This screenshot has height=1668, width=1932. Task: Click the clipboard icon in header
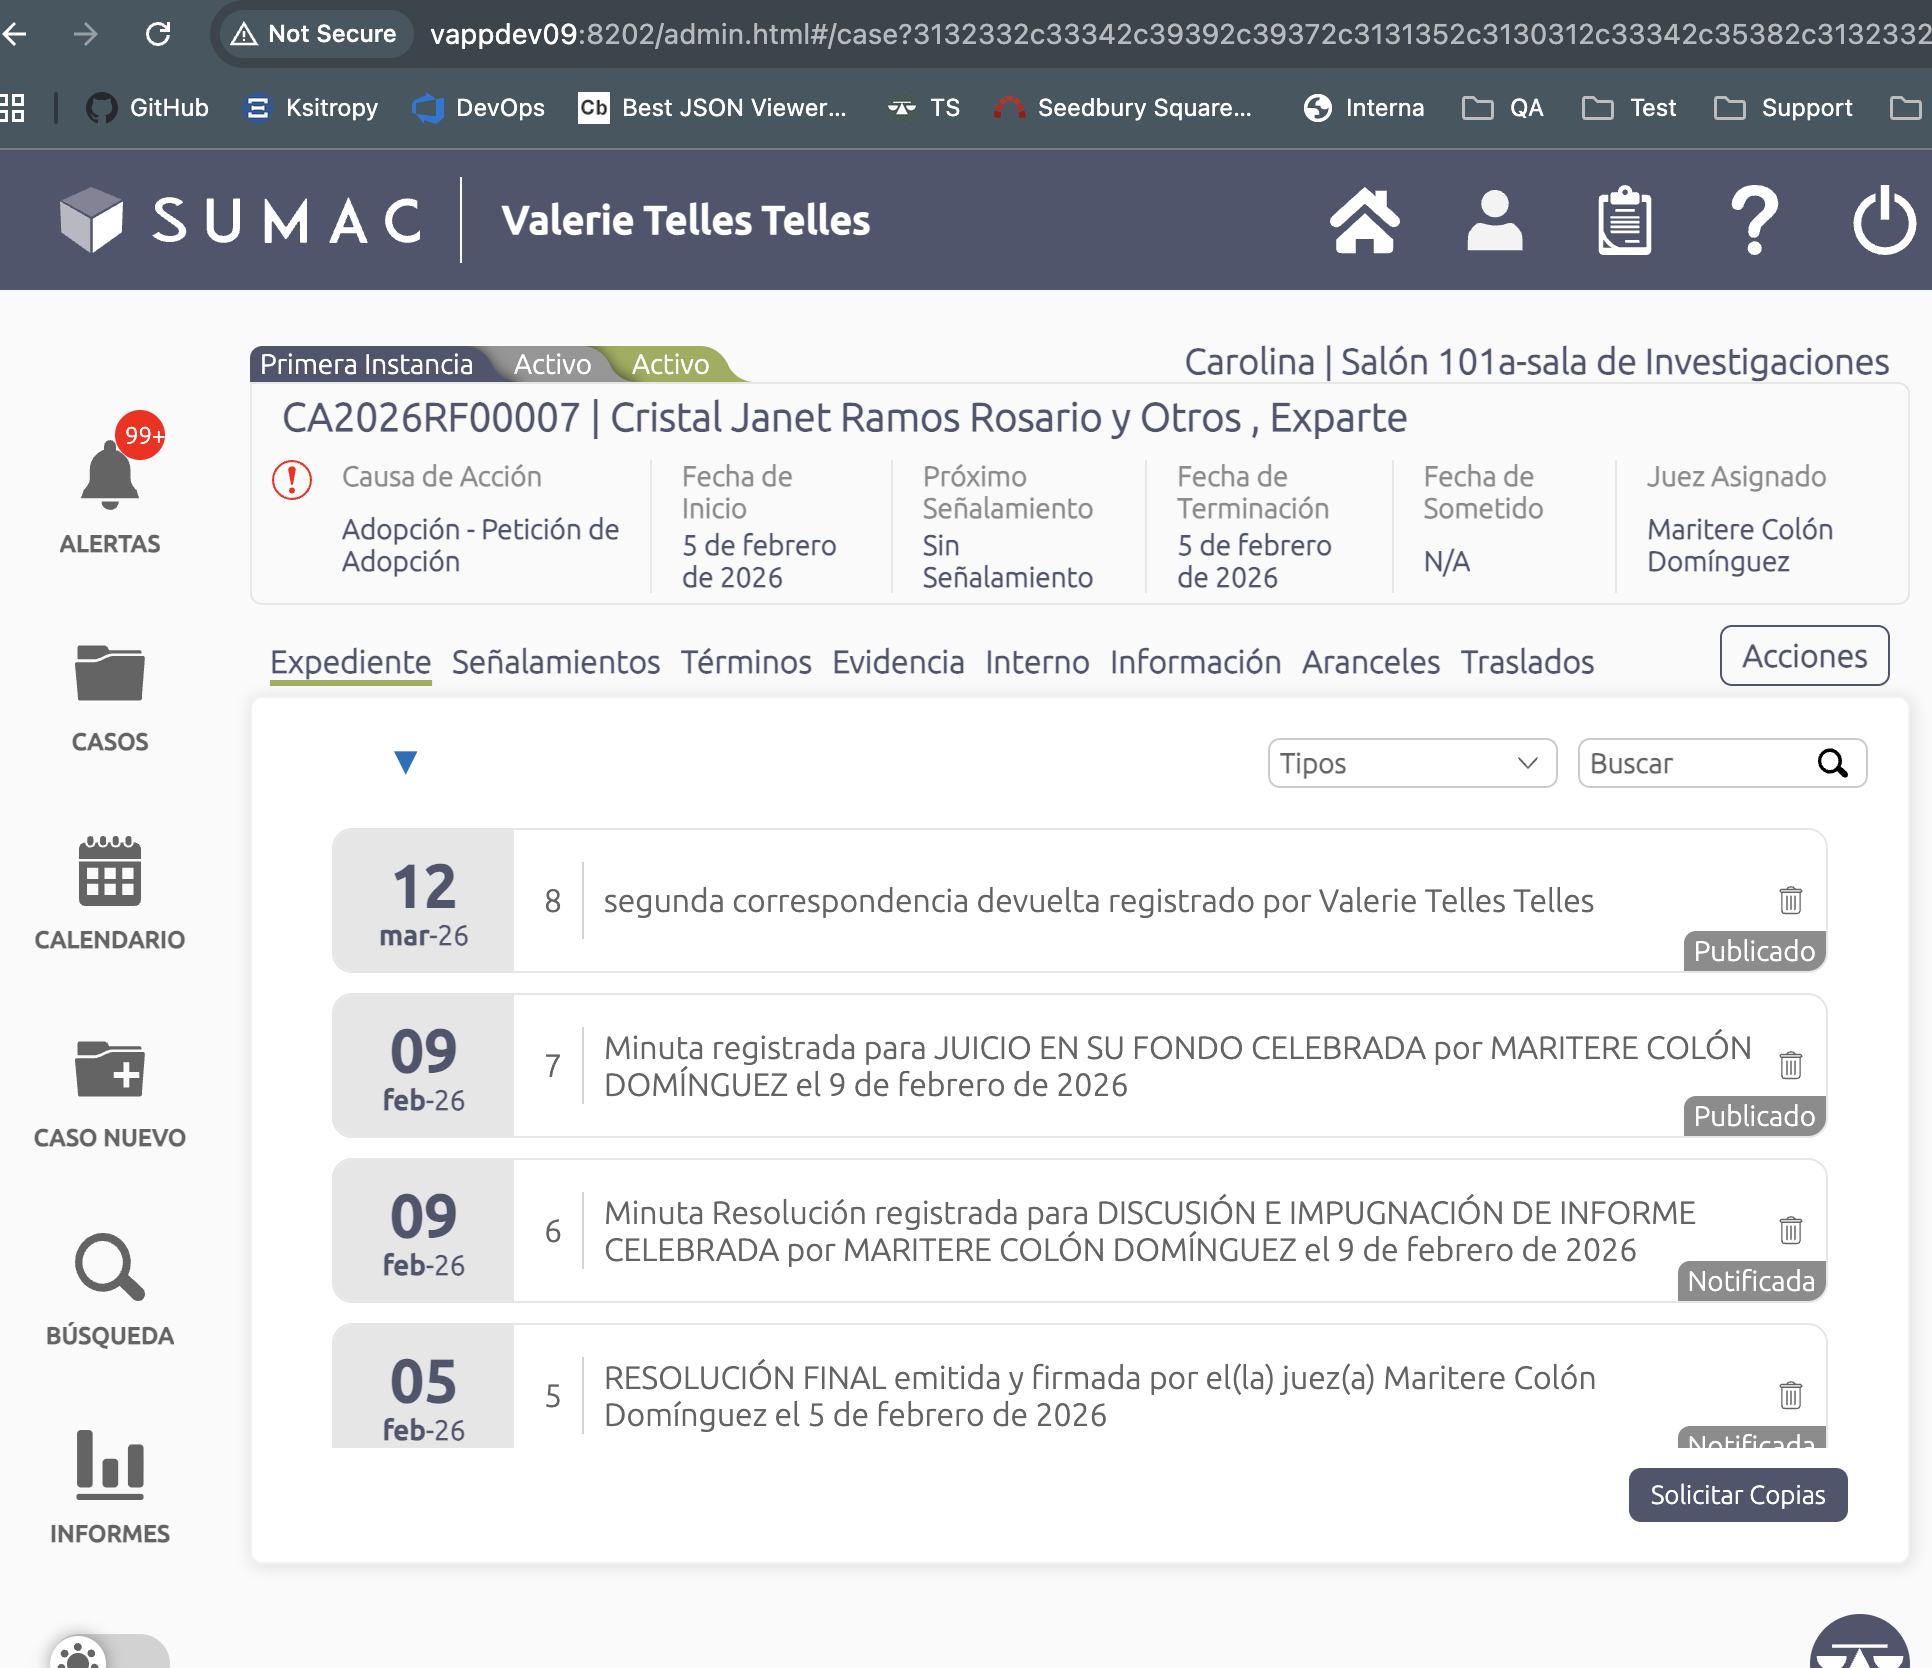pyautogui.click(x=1624, y=221)
